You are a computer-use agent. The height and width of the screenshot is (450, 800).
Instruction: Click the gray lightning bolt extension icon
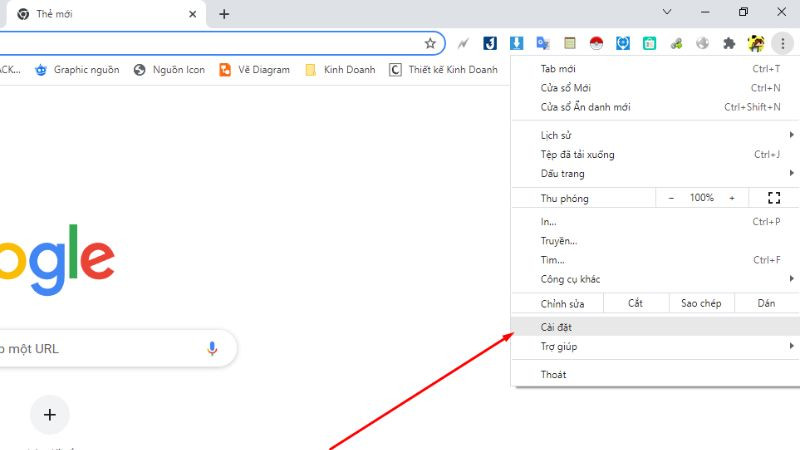point(463,43)
